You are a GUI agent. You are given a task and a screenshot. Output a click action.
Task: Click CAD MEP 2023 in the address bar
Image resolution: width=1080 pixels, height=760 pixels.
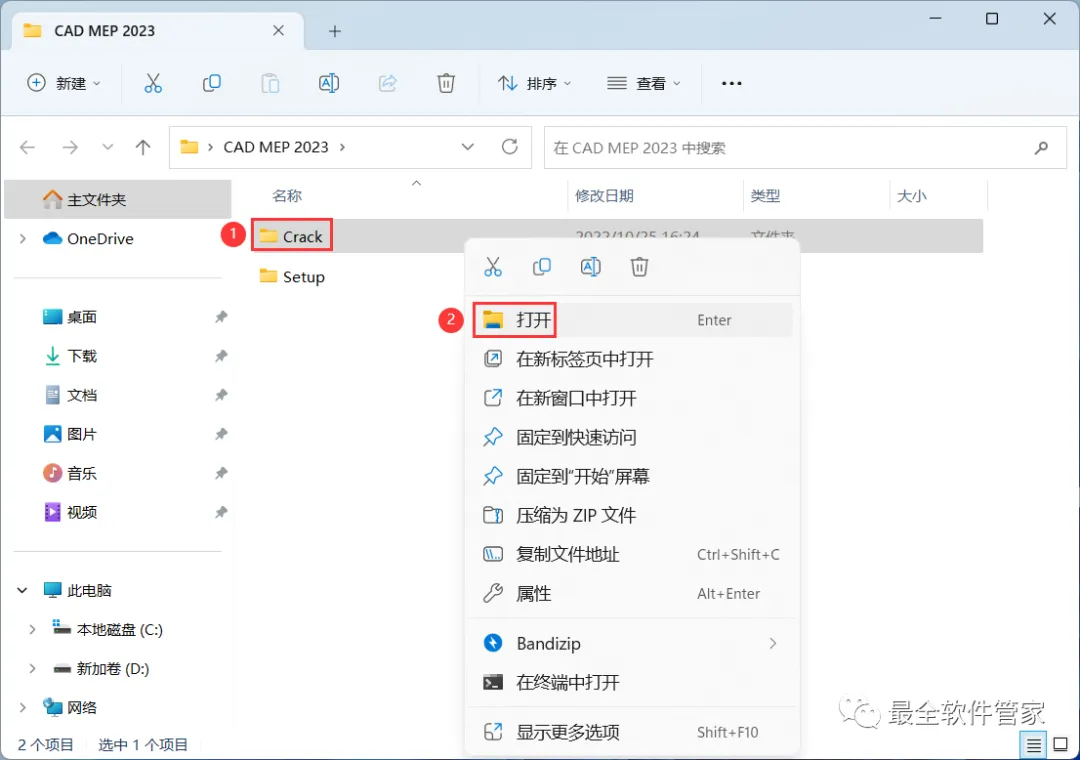(276, 147)
